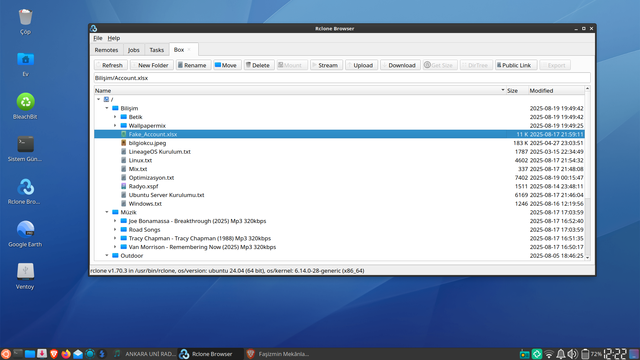The height and width of the screenshot is (360, 640).
Task: Open the Çöp trash desktop icon
Action: point(25,21)
